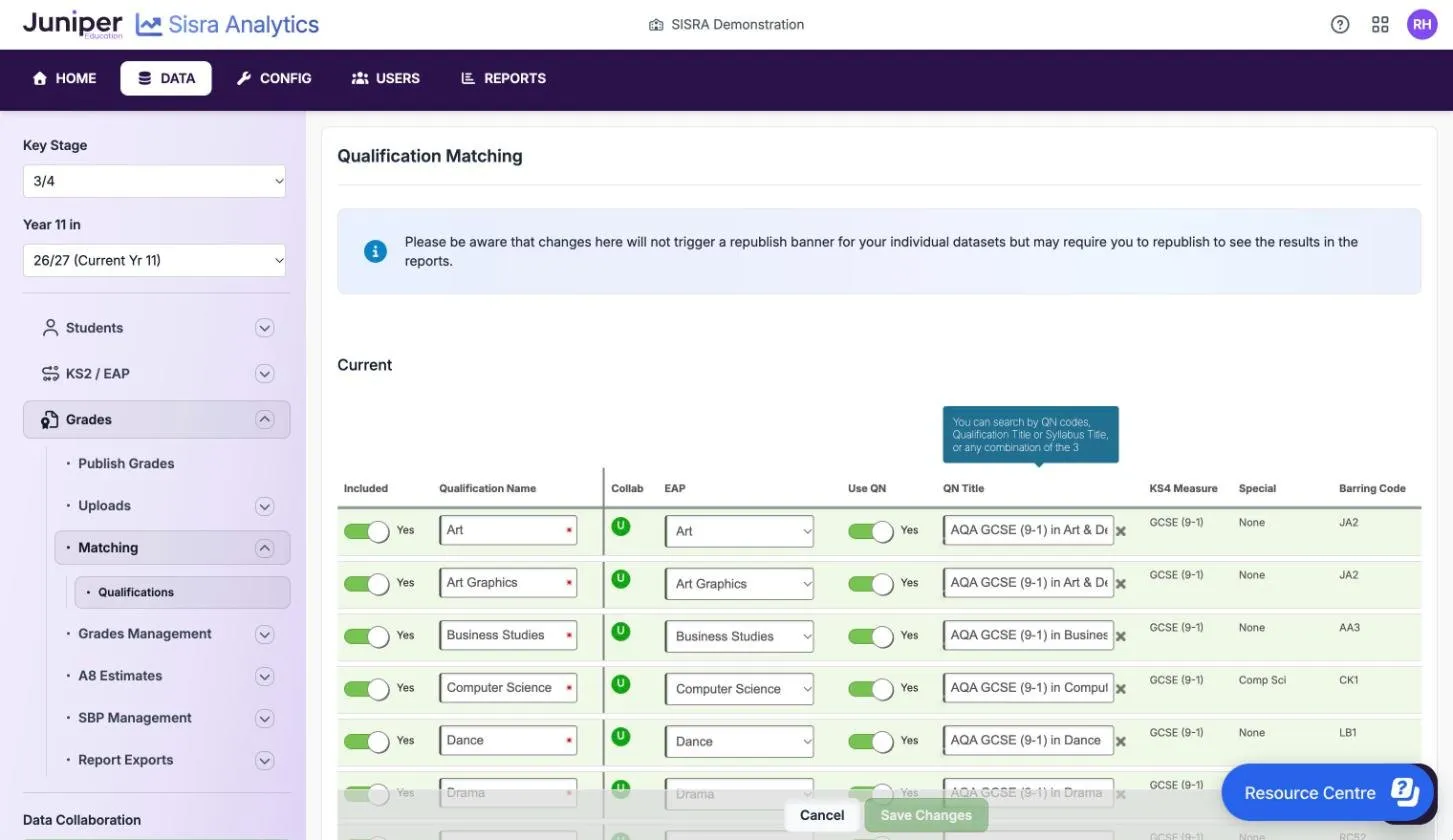Click the Collab U icon for Business Studies
The width and height of the screenshot is (1453, 840).
click(621, 631)
